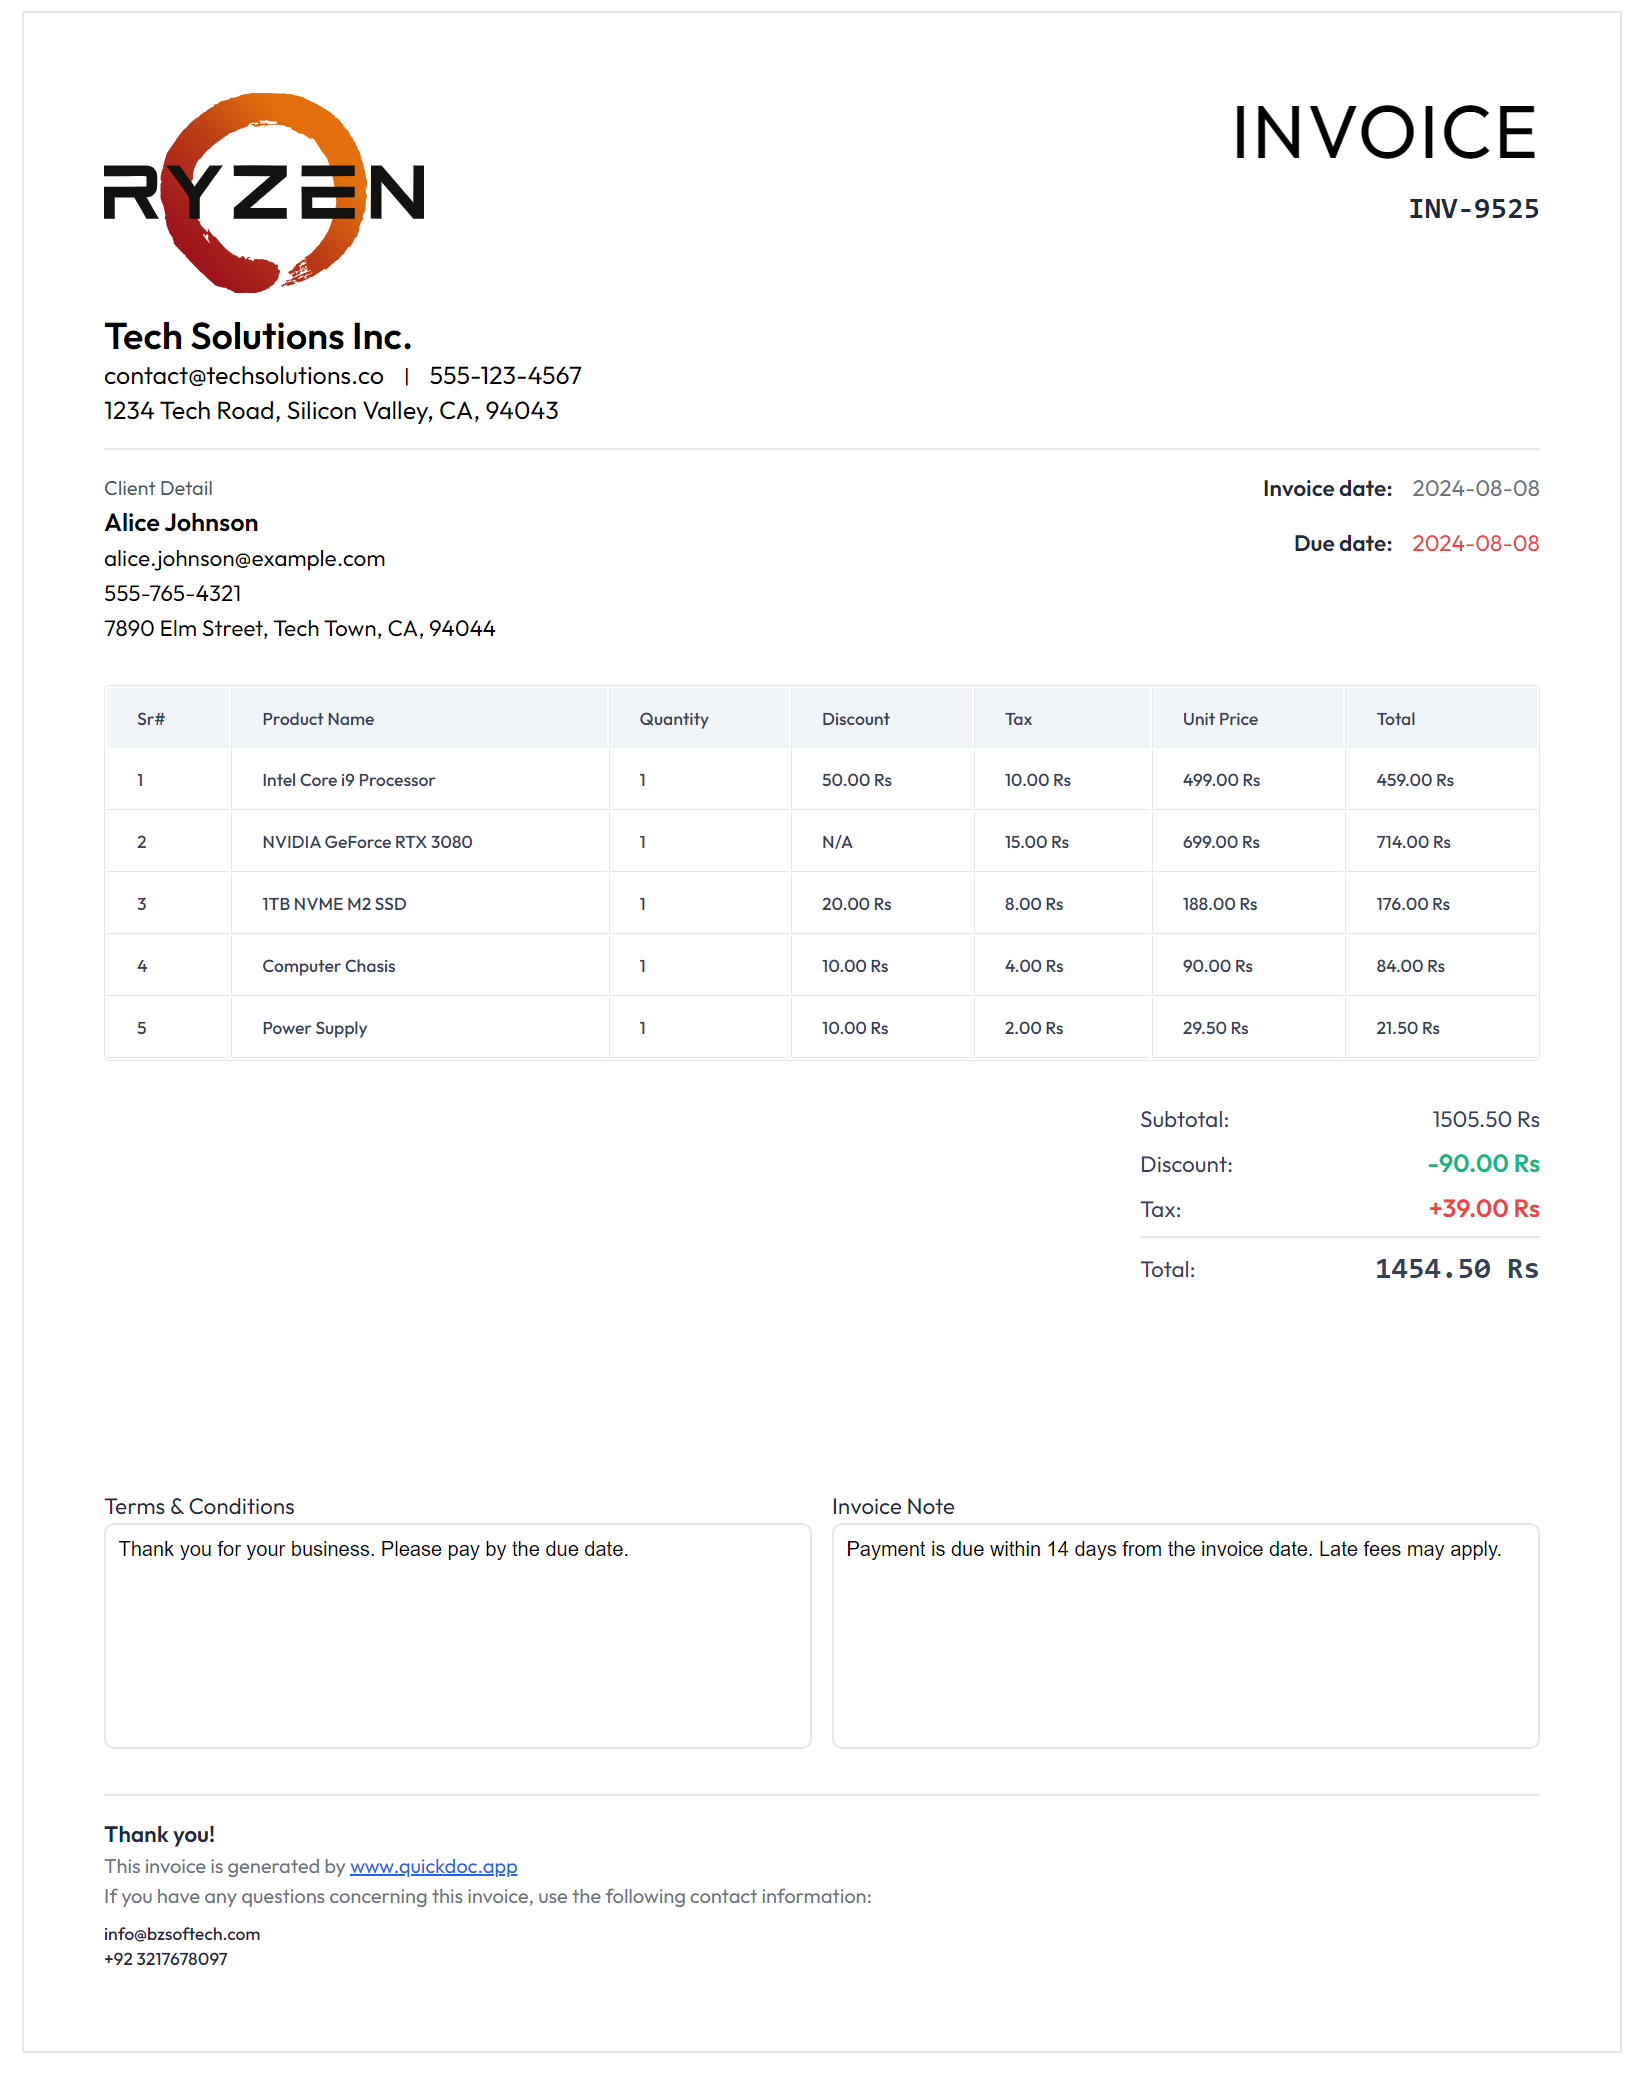
Task: Click the invoice number INV-9525
Action: 1473,209
